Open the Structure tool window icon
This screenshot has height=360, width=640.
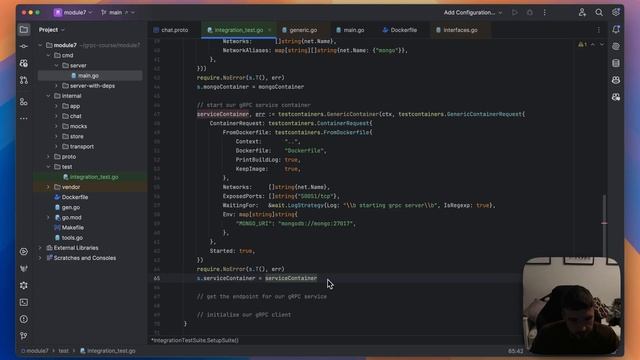tap(24, 102)
